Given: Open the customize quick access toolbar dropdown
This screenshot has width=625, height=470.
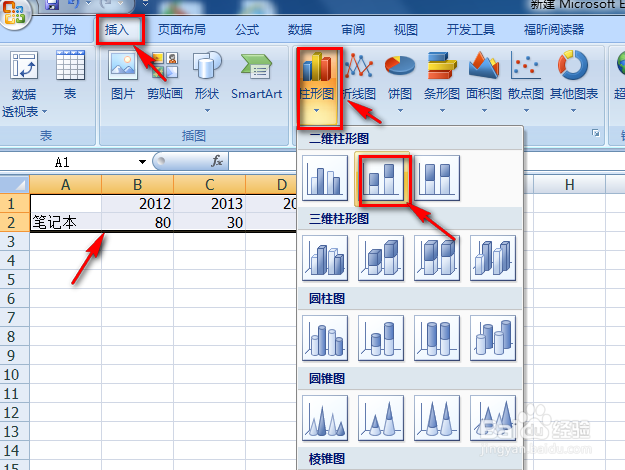Looking at the screenshot, I should click(x=145, y=4).
